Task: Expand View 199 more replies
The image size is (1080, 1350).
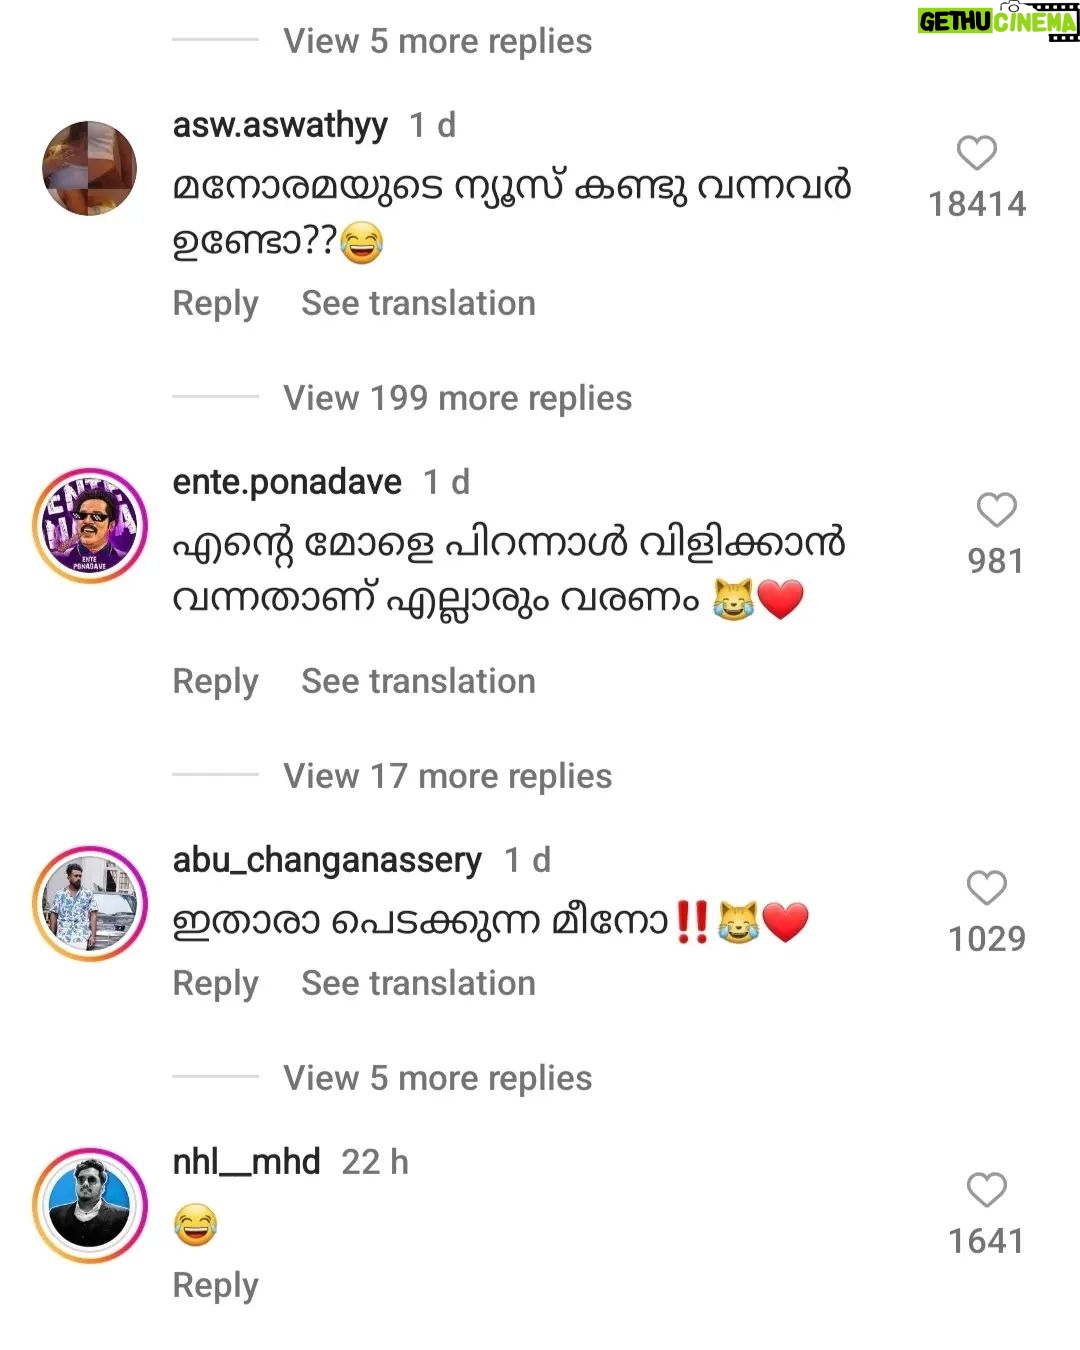Action: tap(458, 398)
